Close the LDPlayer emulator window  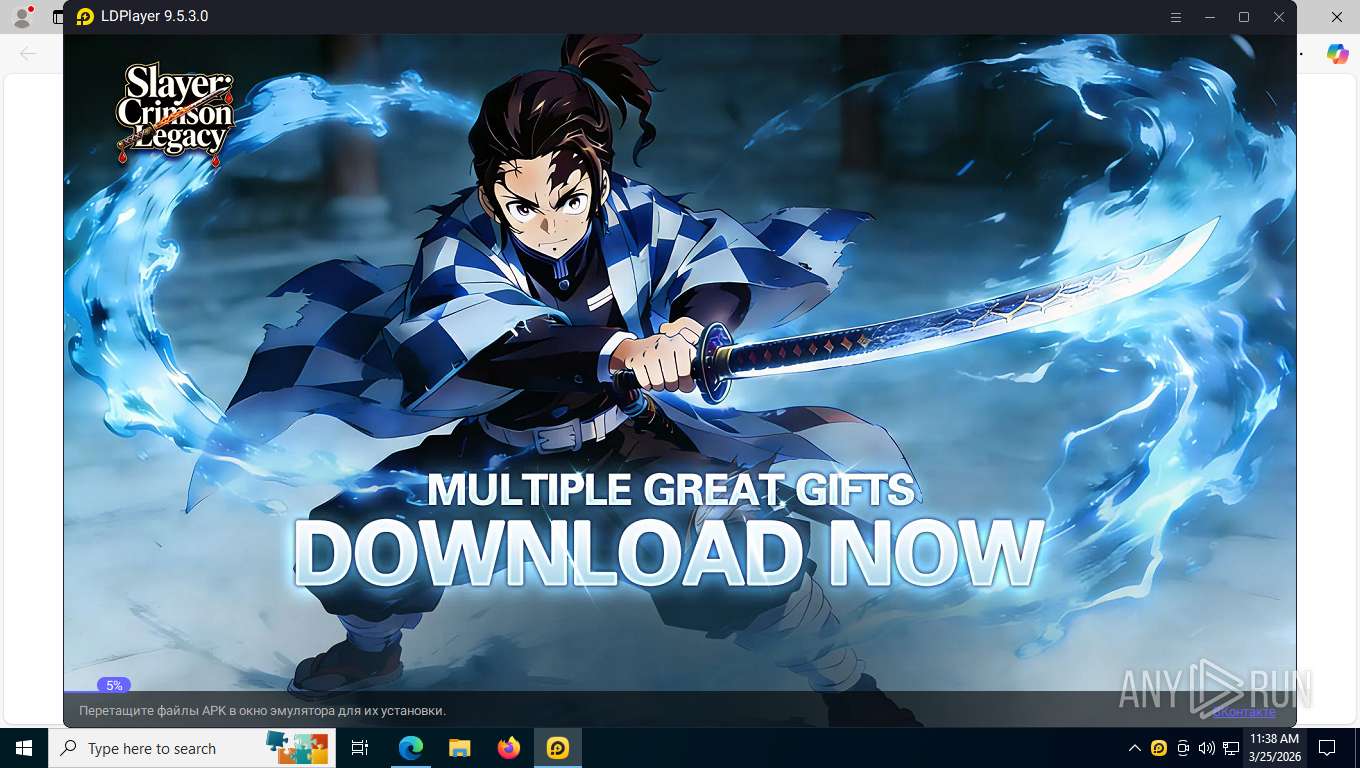(1278, 17)
